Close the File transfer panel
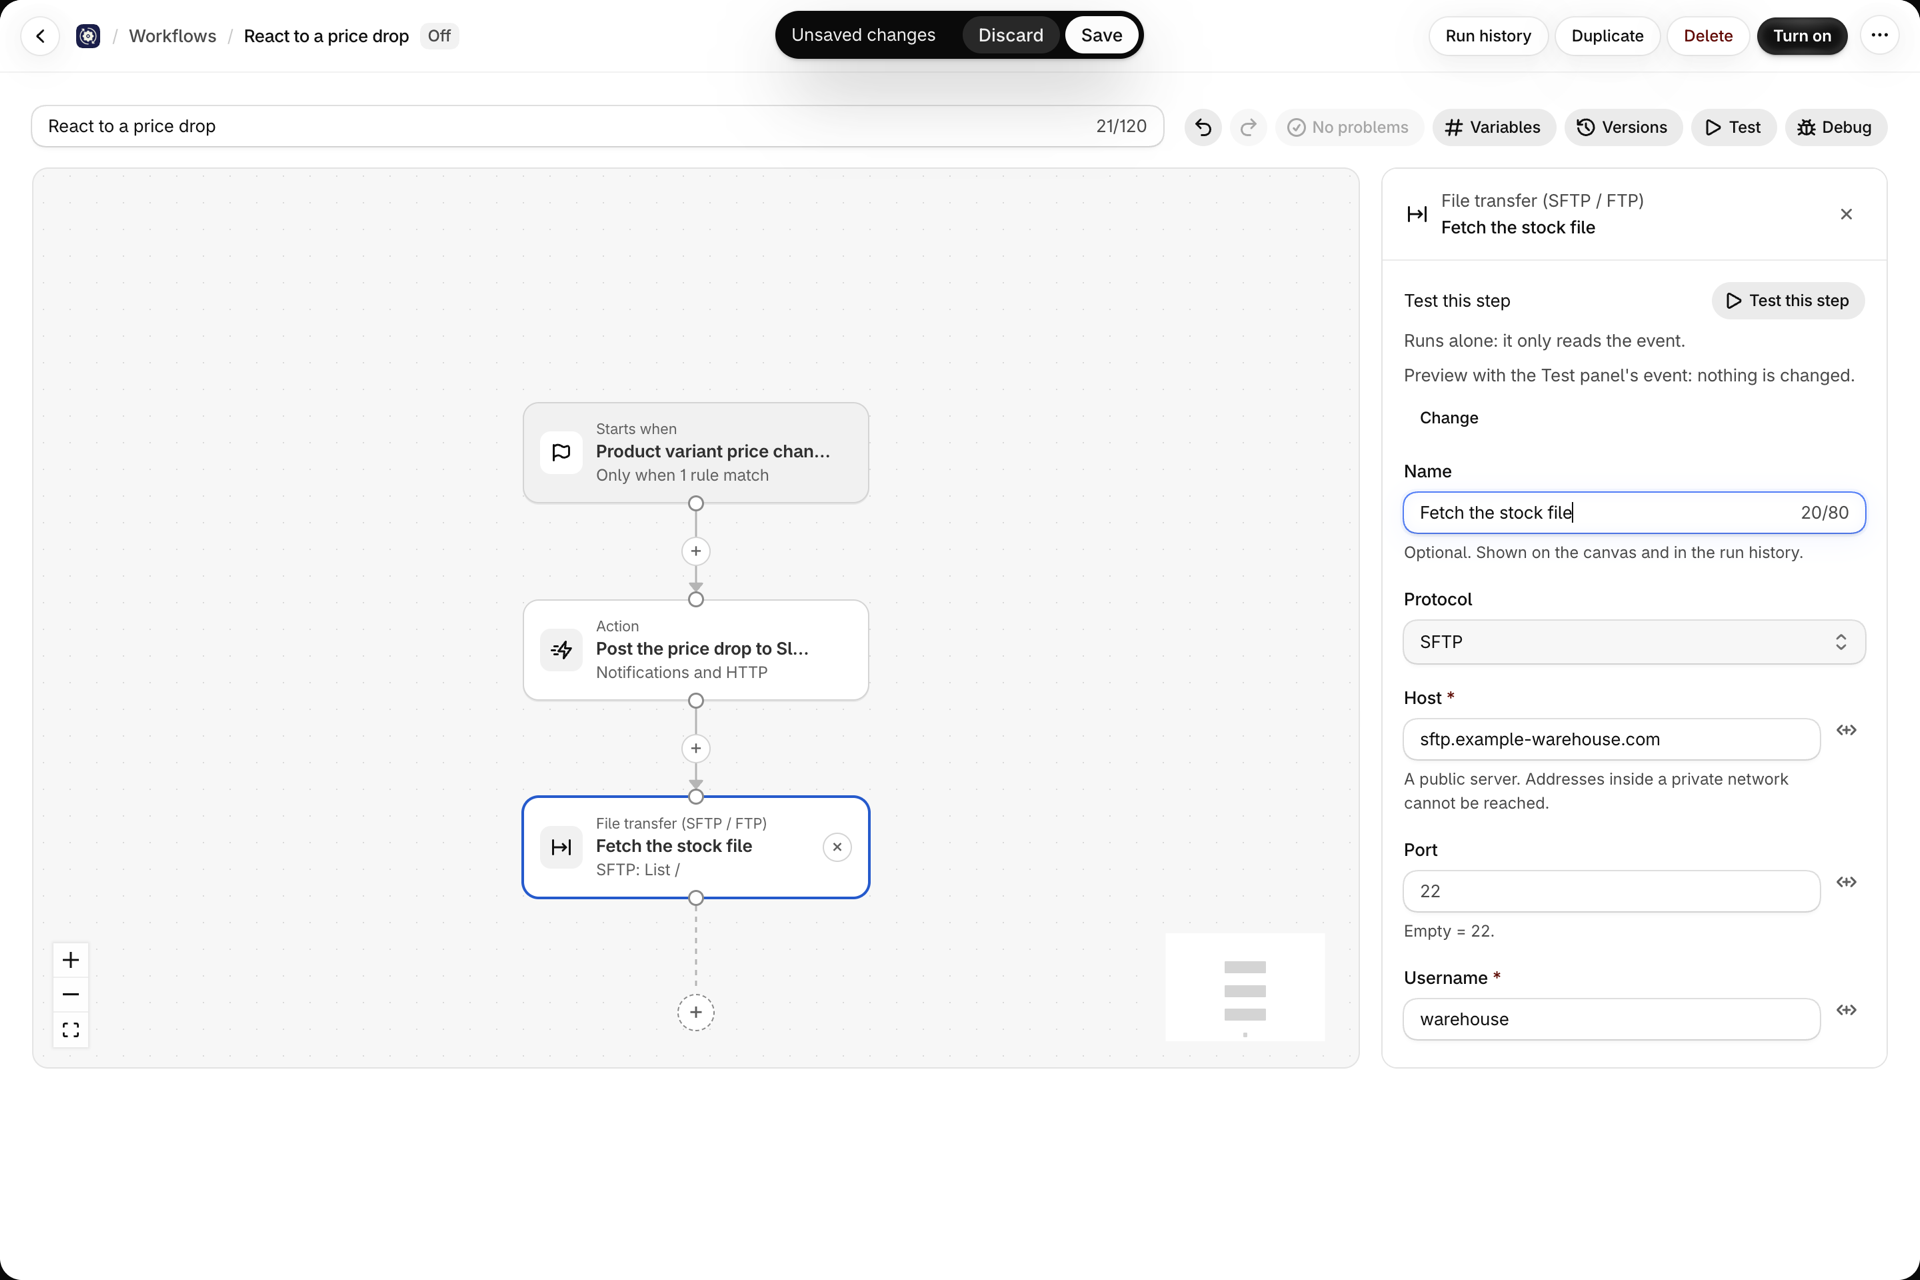The width and height of the screenshot is (1920, 1280). pos(1846,214)
